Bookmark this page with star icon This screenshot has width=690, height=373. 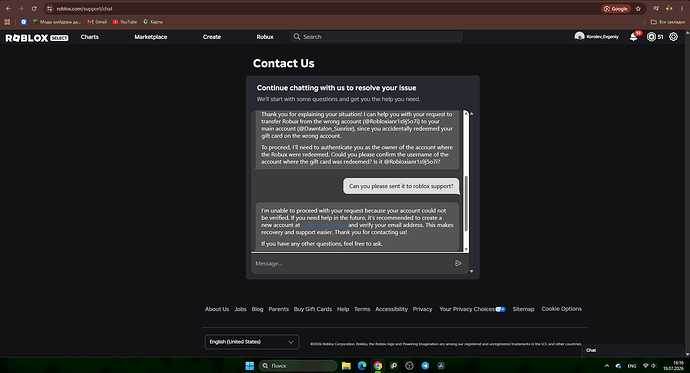(x=638, y=8)
